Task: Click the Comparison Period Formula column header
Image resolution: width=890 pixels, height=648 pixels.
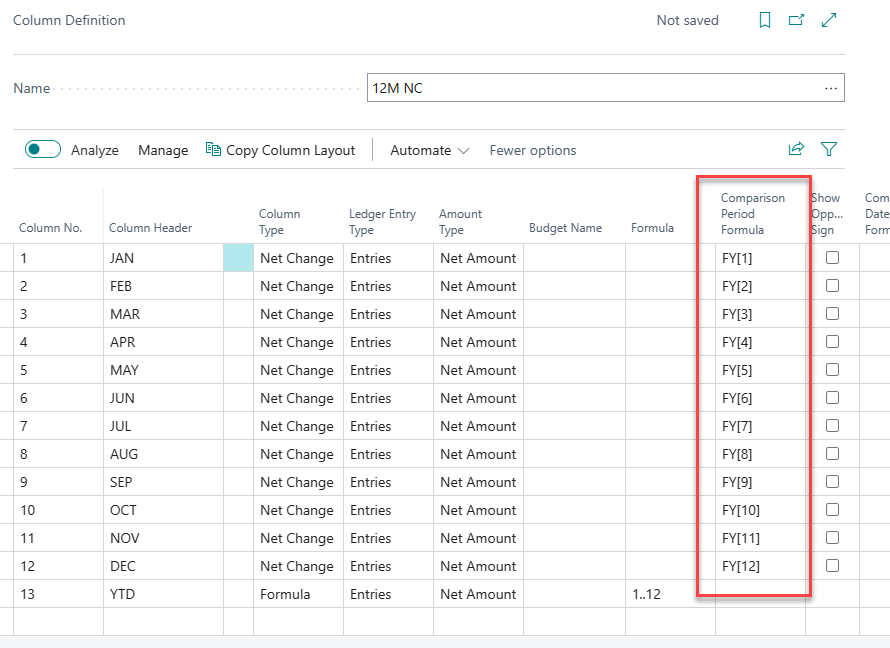Action: pos(752,214)
